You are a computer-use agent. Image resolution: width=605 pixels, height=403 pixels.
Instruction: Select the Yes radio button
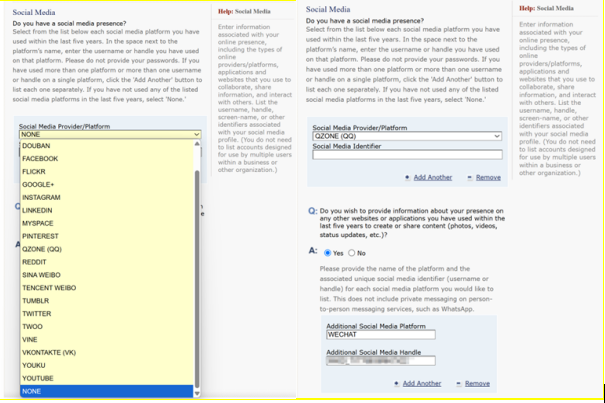328,253
